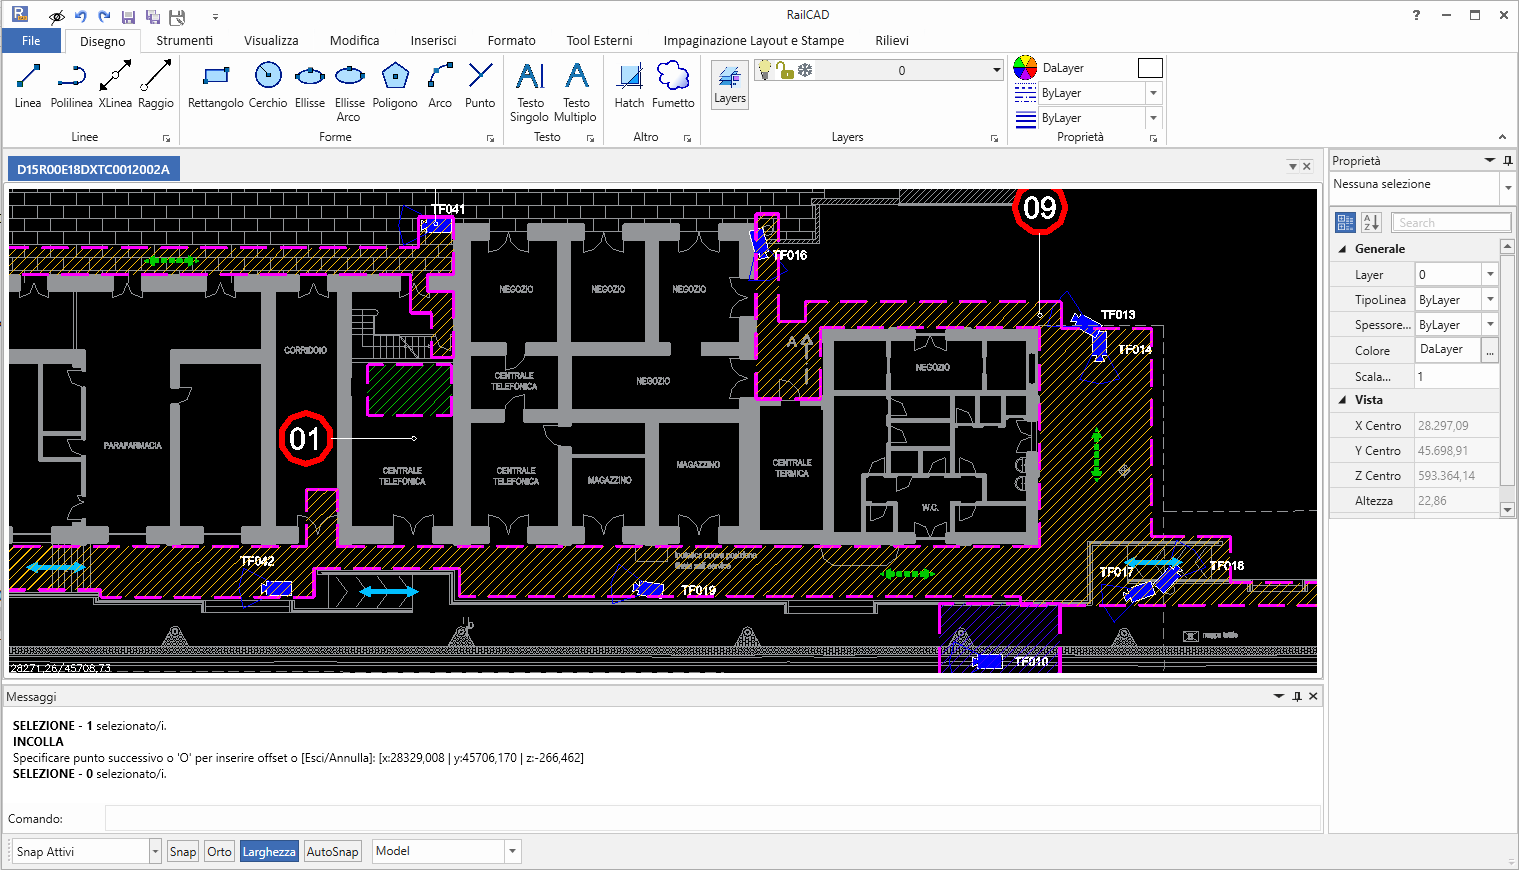Insert Testo Singolo text
The image size is (1519, 870).
coord(530,91)
